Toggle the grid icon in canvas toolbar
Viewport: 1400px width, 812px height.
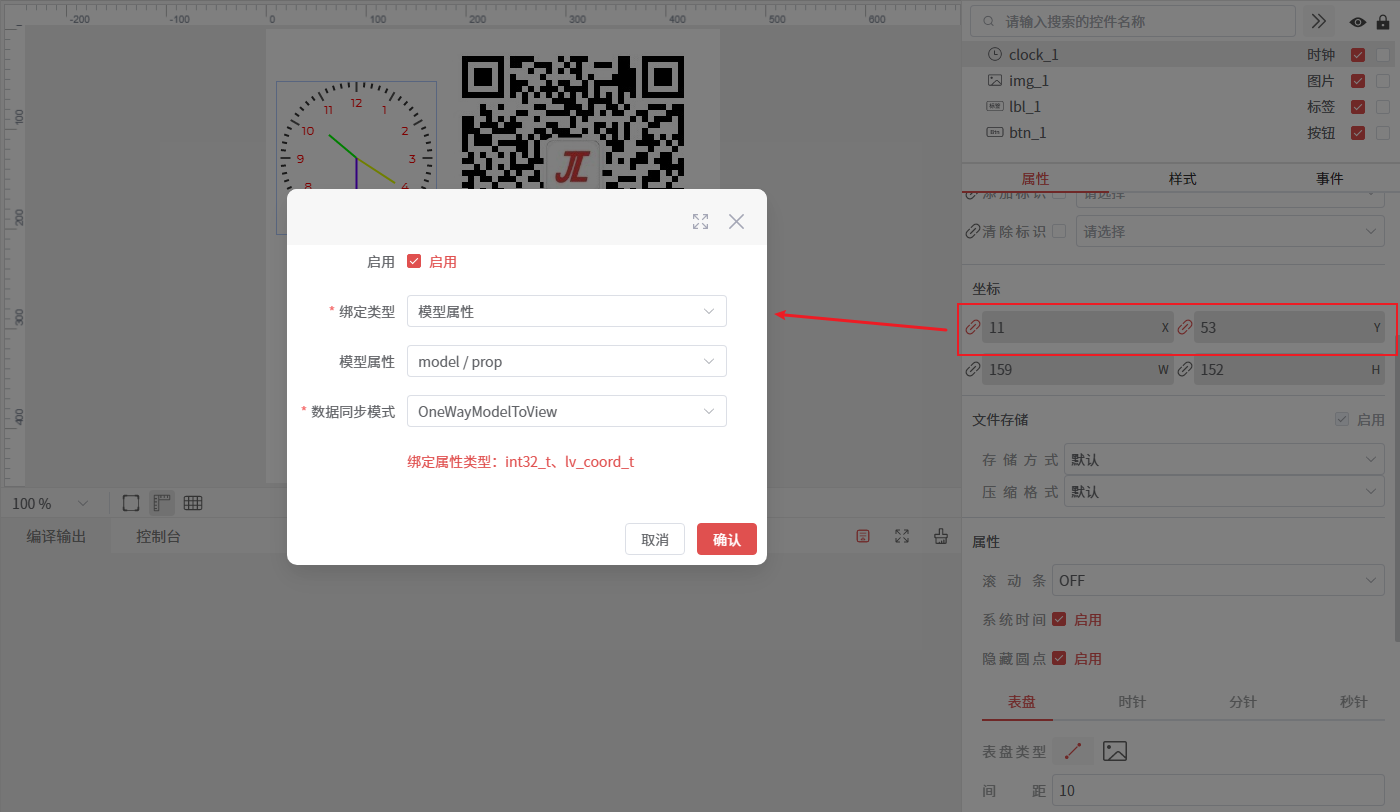[x=193, y=503]
